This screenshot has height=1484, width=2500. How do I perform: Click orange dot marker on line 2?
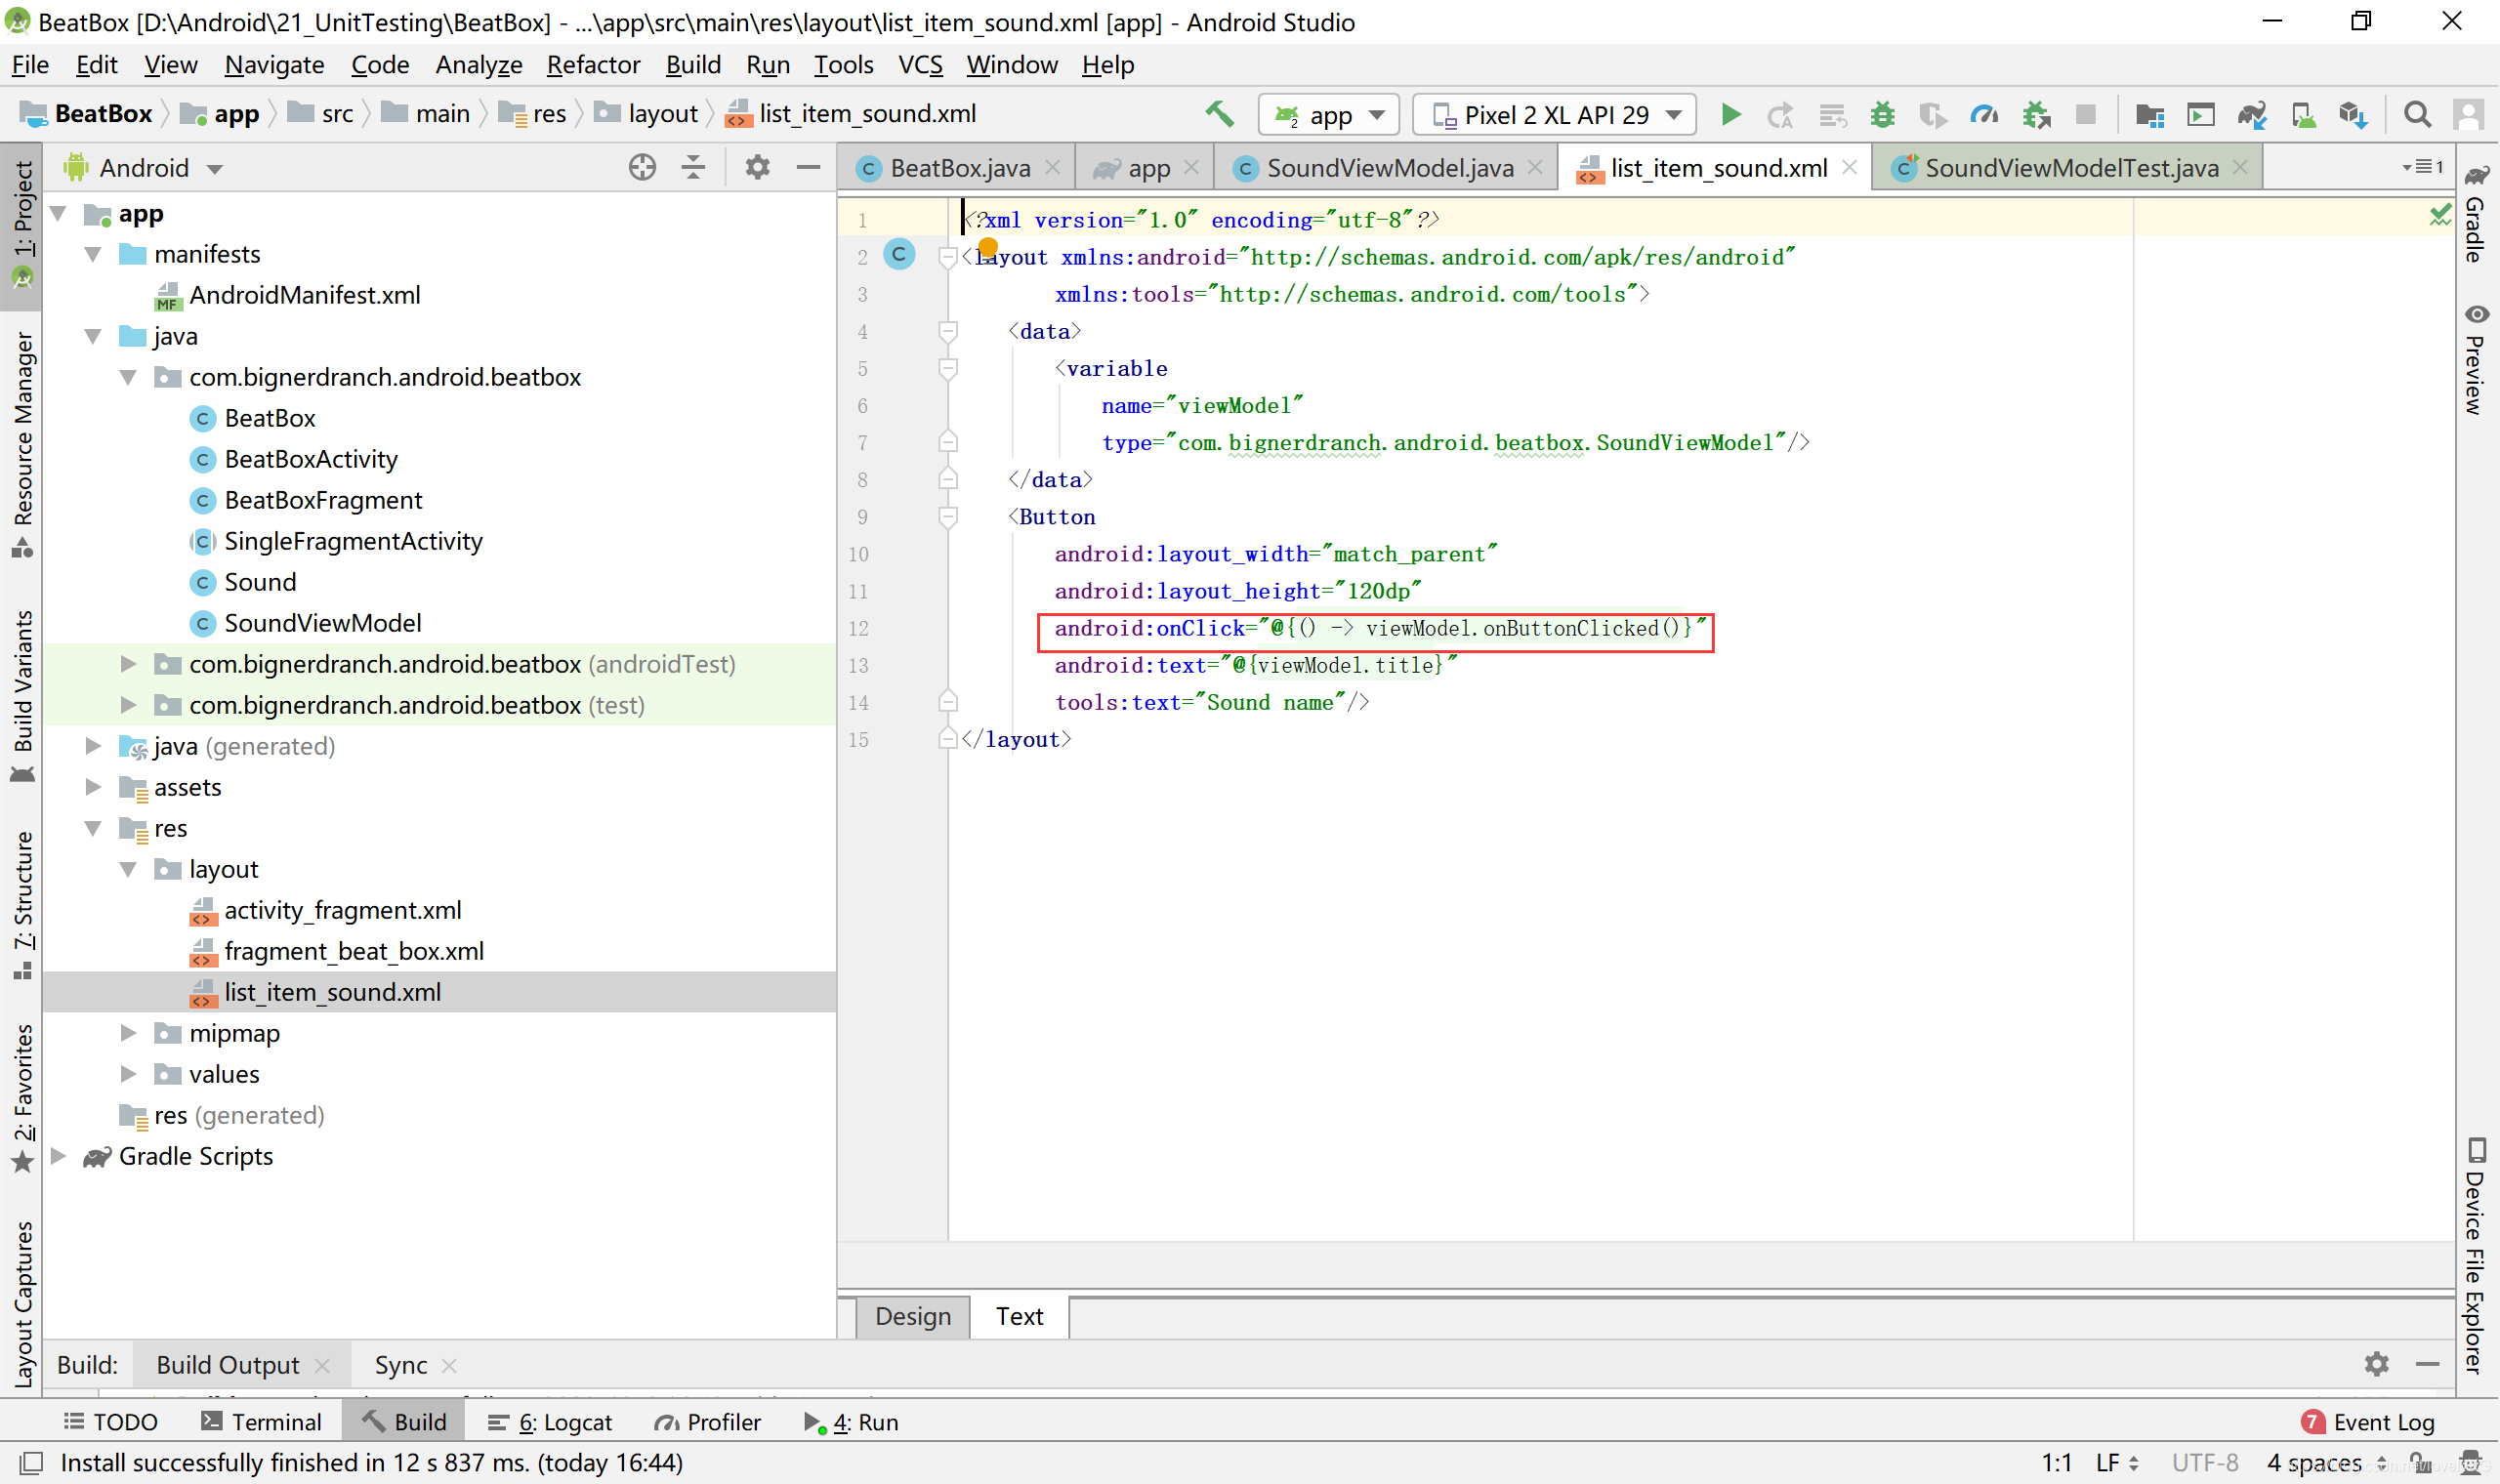[x=988, y=246]
